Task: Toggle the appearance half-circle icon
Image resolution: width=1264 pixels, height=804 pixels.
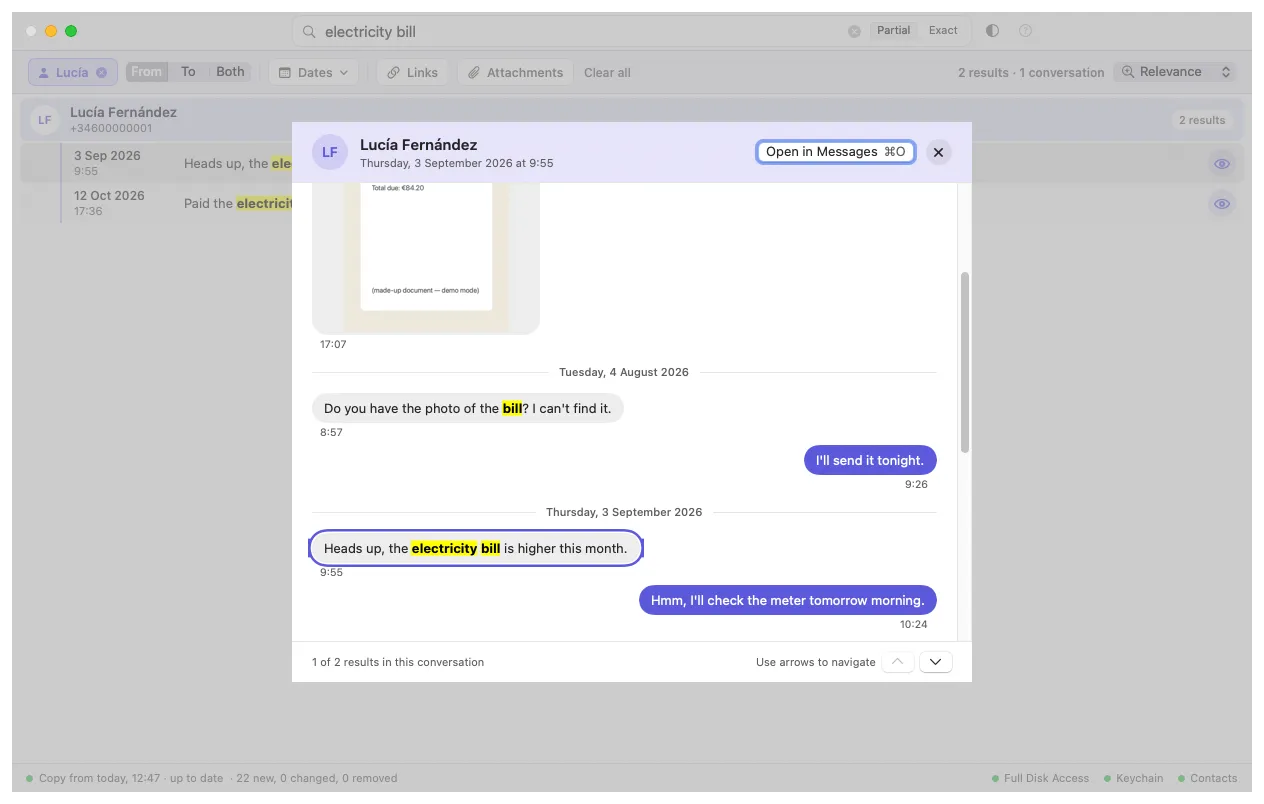Action: tap(992, 31)
